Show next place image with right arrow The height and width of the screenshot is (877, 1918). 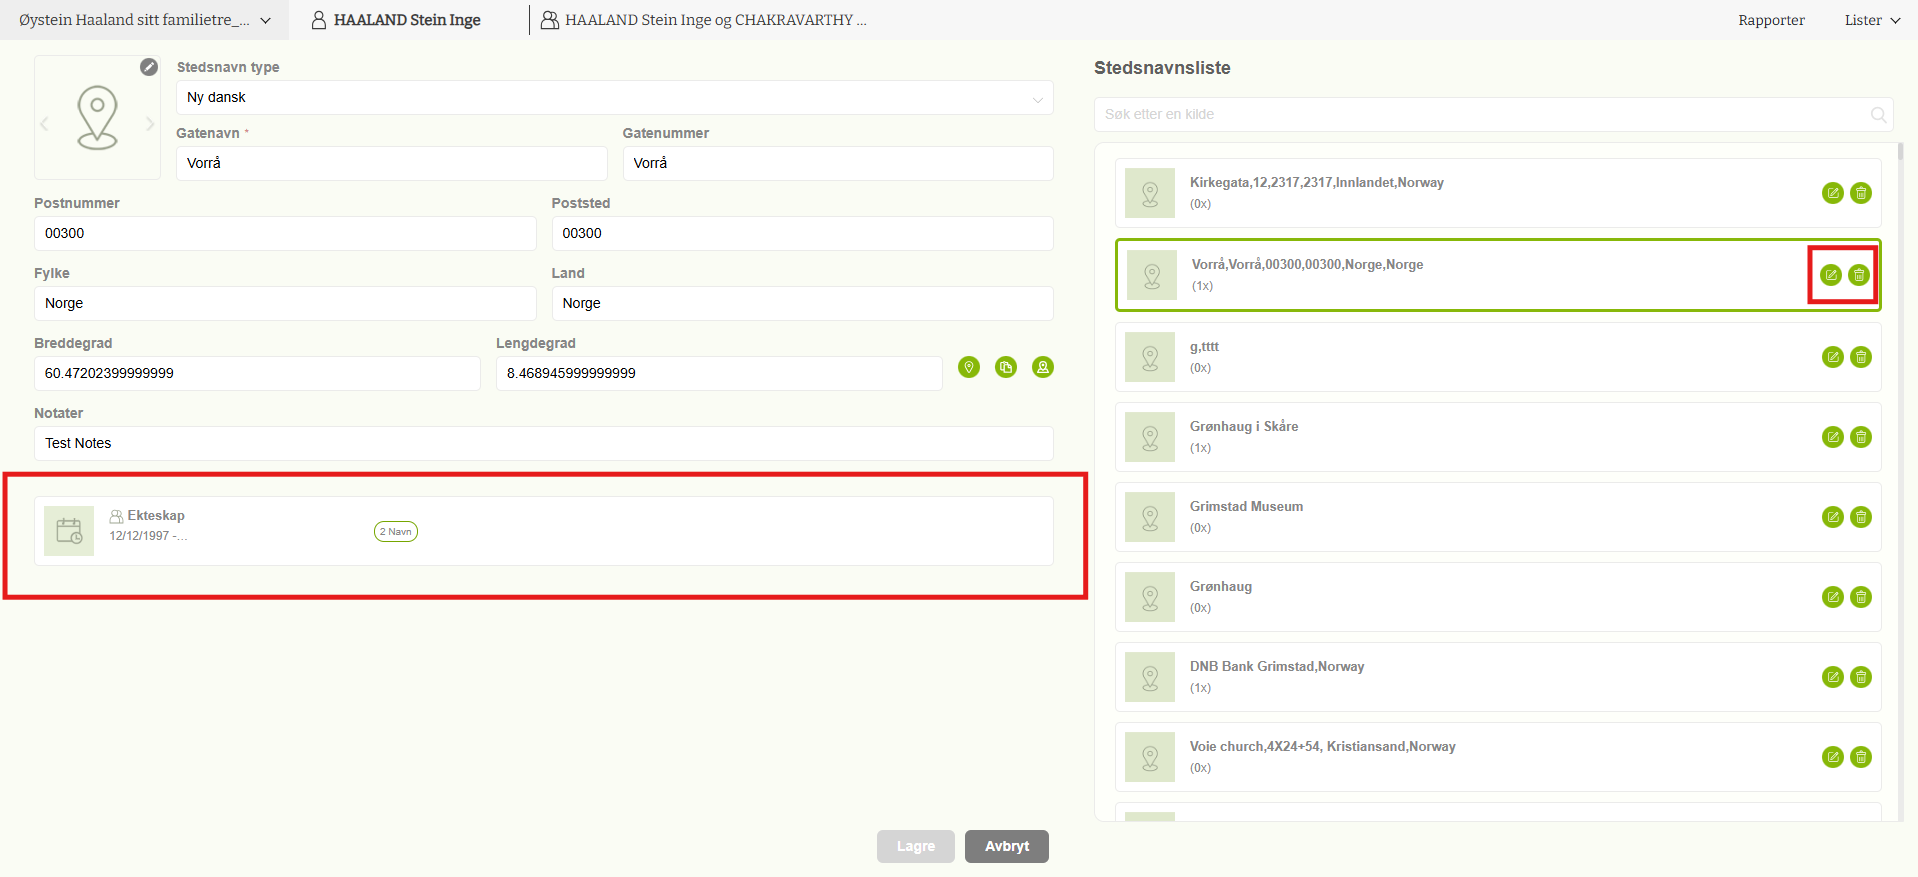click(x=150, y=124)
